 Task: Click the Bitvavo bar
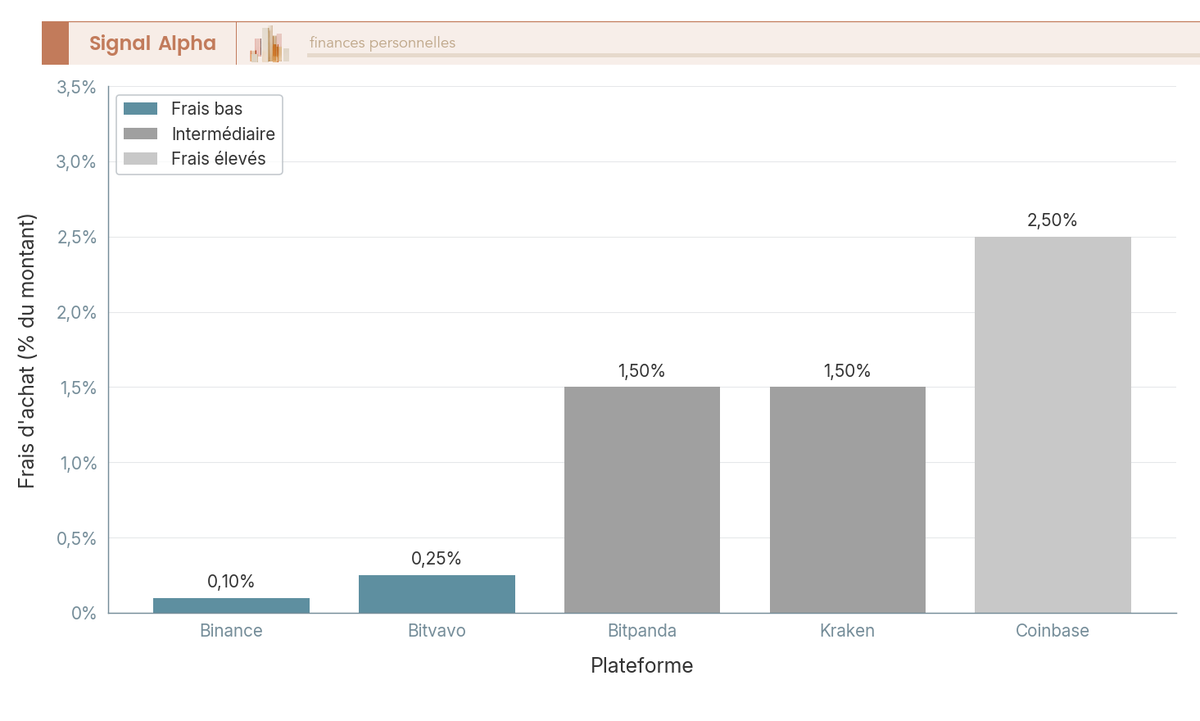(x=437, y=594)
